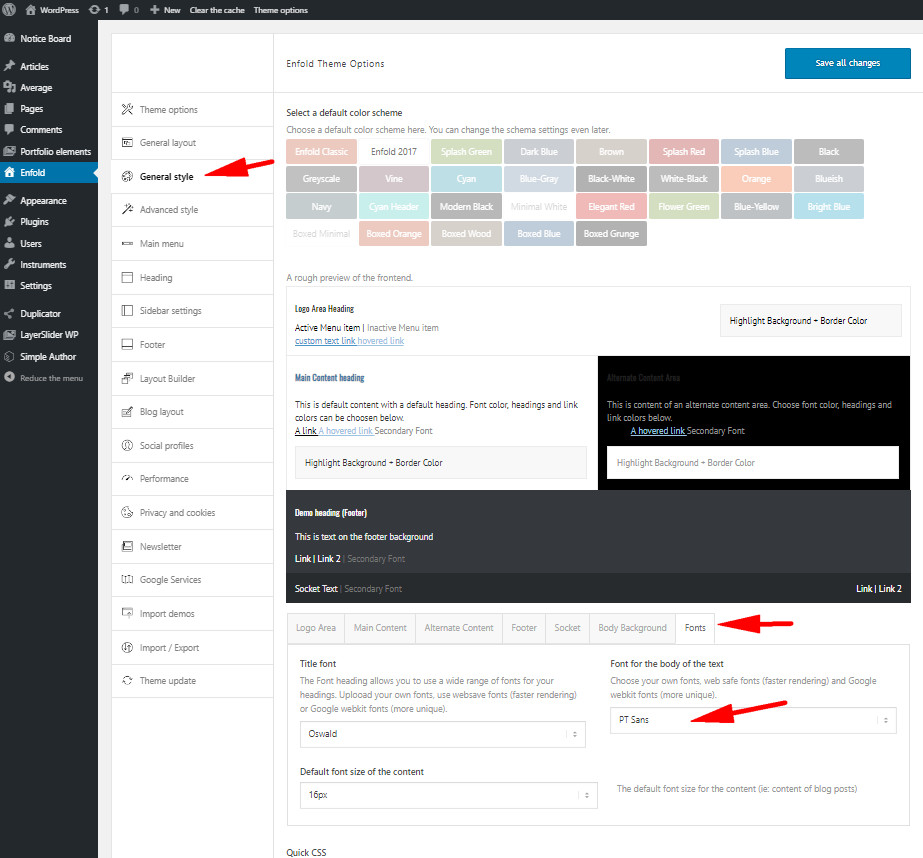Open Notice Board in WordPress sidebar
This screenshot has width=923, height=858.
[x=49, y=38]
